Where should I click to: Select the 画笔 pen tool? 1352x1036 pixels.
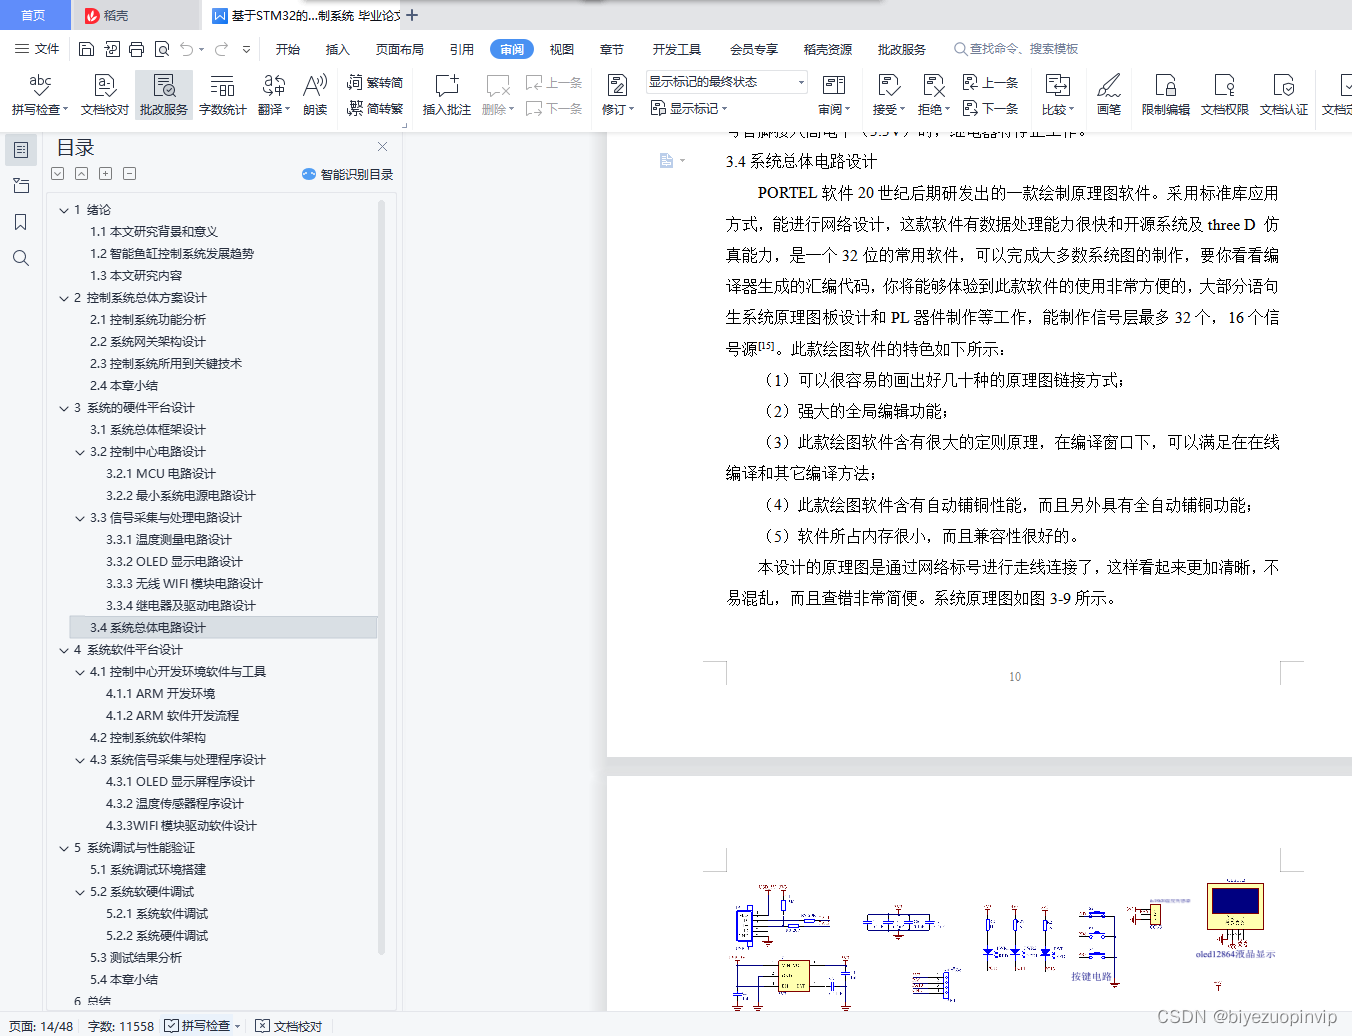click(1109, 95)
